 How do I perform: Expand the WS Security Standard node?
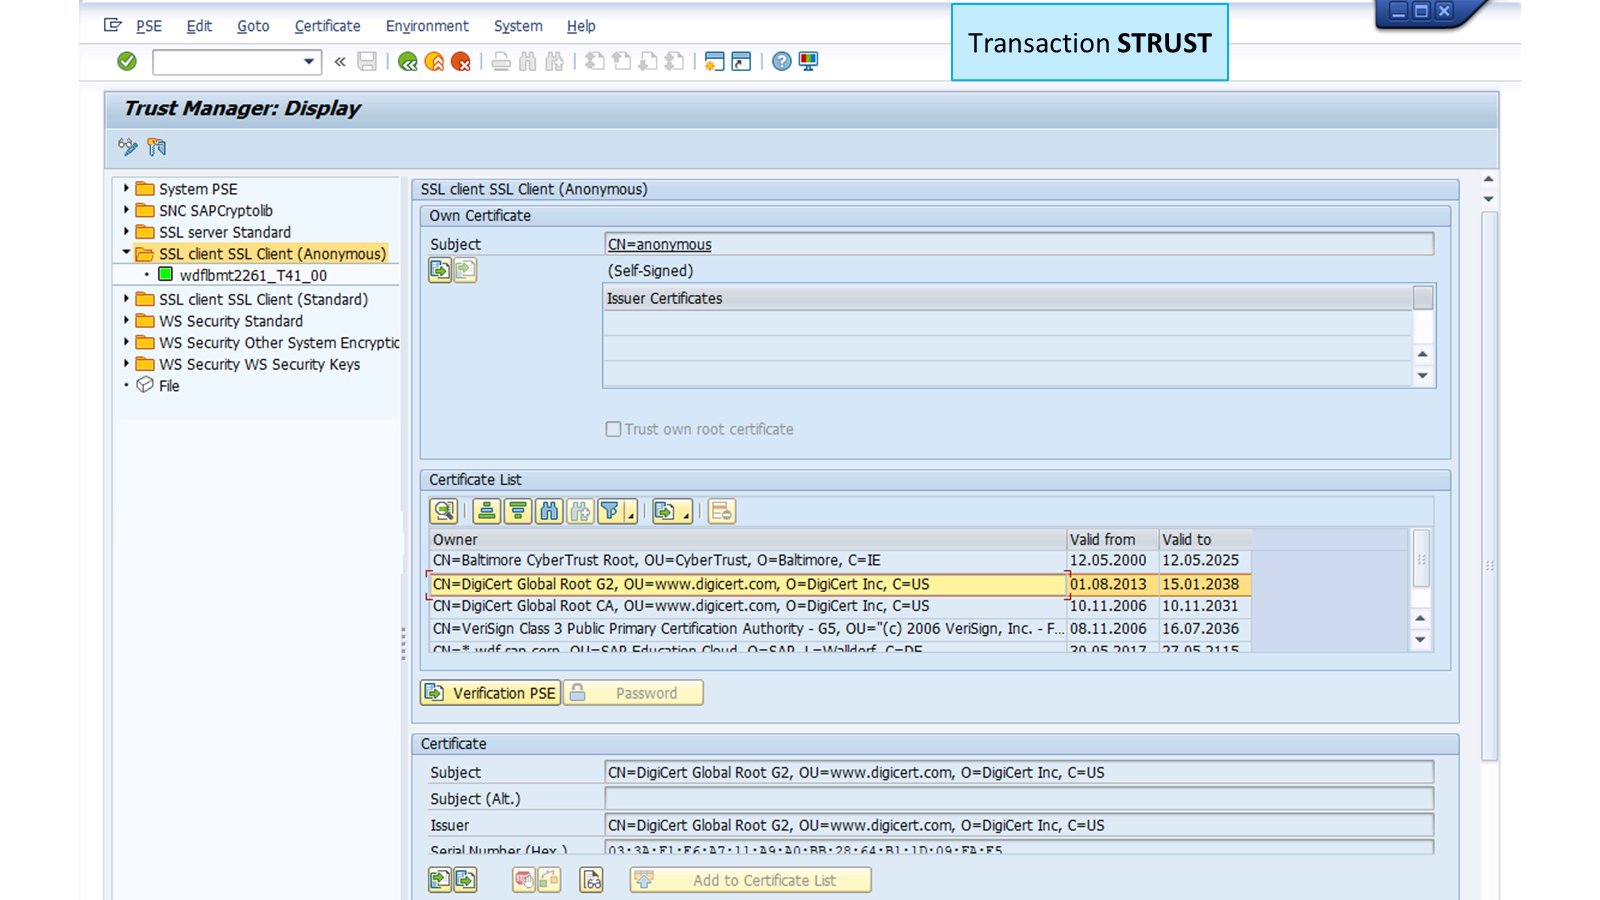[127, 321]
